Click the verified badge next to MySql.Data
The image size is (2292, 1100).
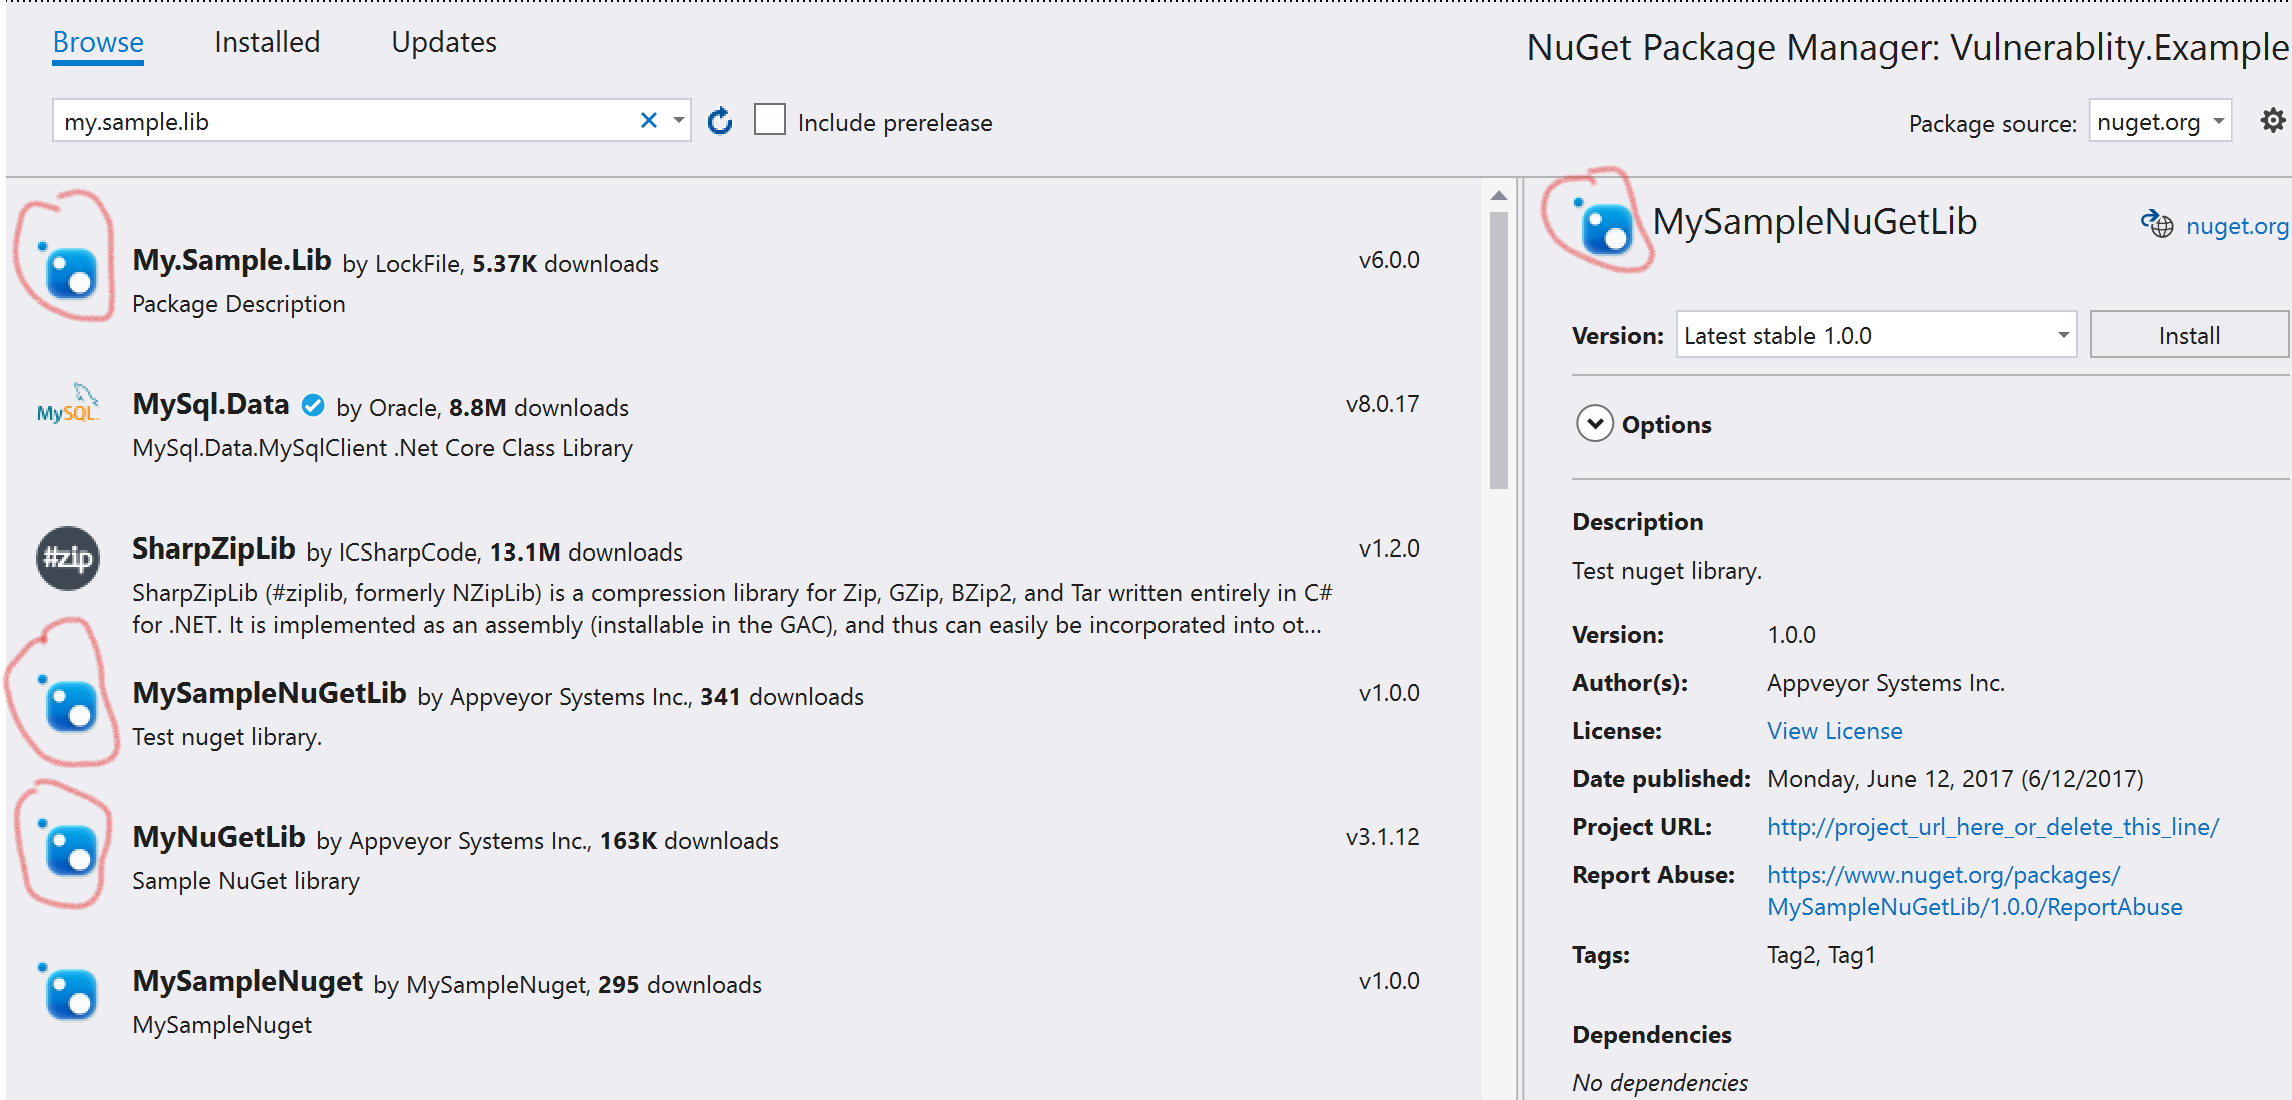[x=312, y=405]
